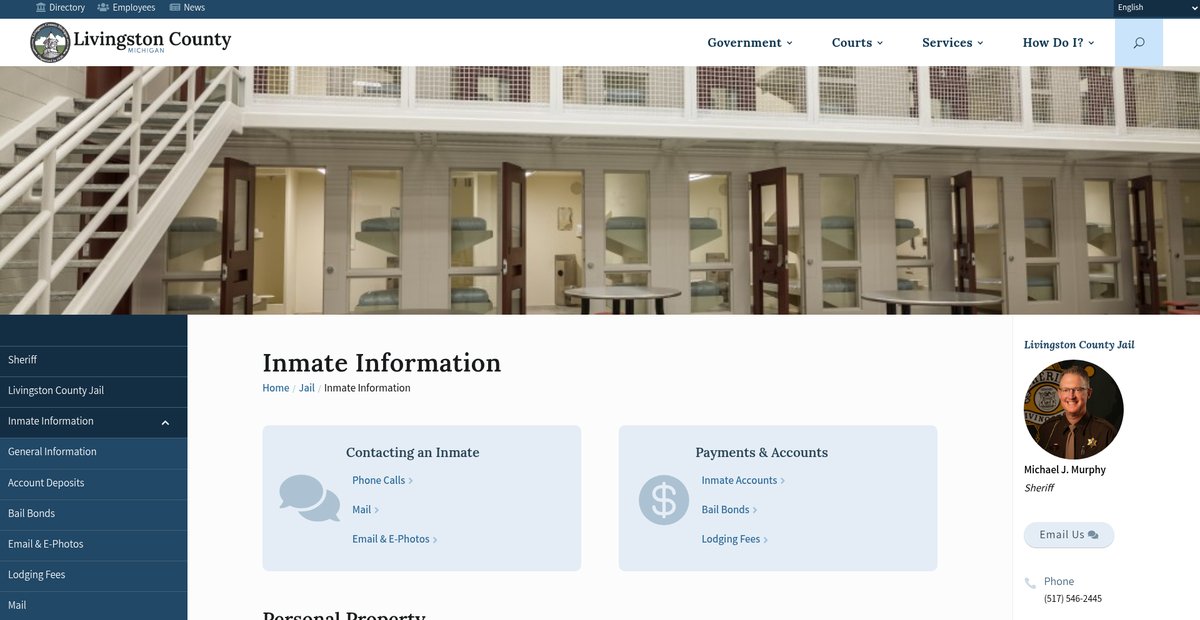This screenshot has height=620, width=1200.
Task: Open the site search magnifier icon
Action: coord(1138,43)
